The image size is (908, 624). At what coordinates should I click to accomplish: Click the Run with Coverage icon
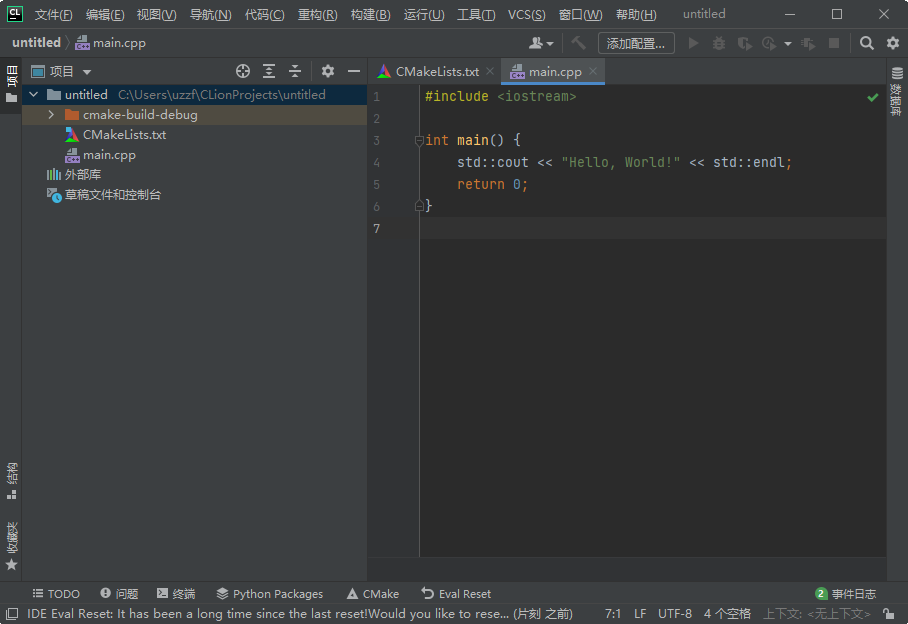coord(744,43)
